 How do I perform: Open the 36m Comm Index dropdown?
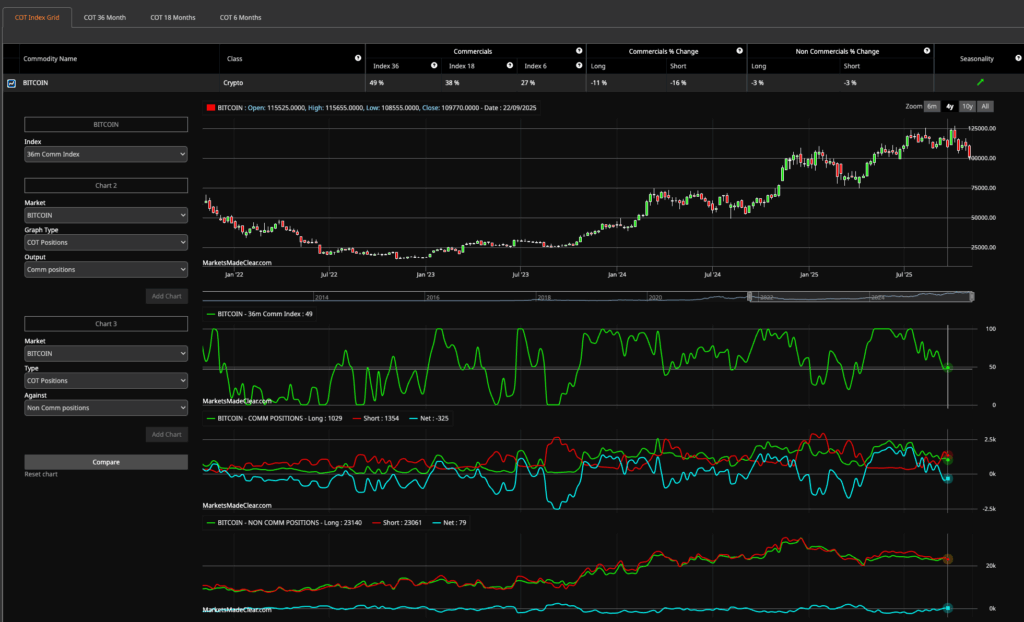pos(106,155)
